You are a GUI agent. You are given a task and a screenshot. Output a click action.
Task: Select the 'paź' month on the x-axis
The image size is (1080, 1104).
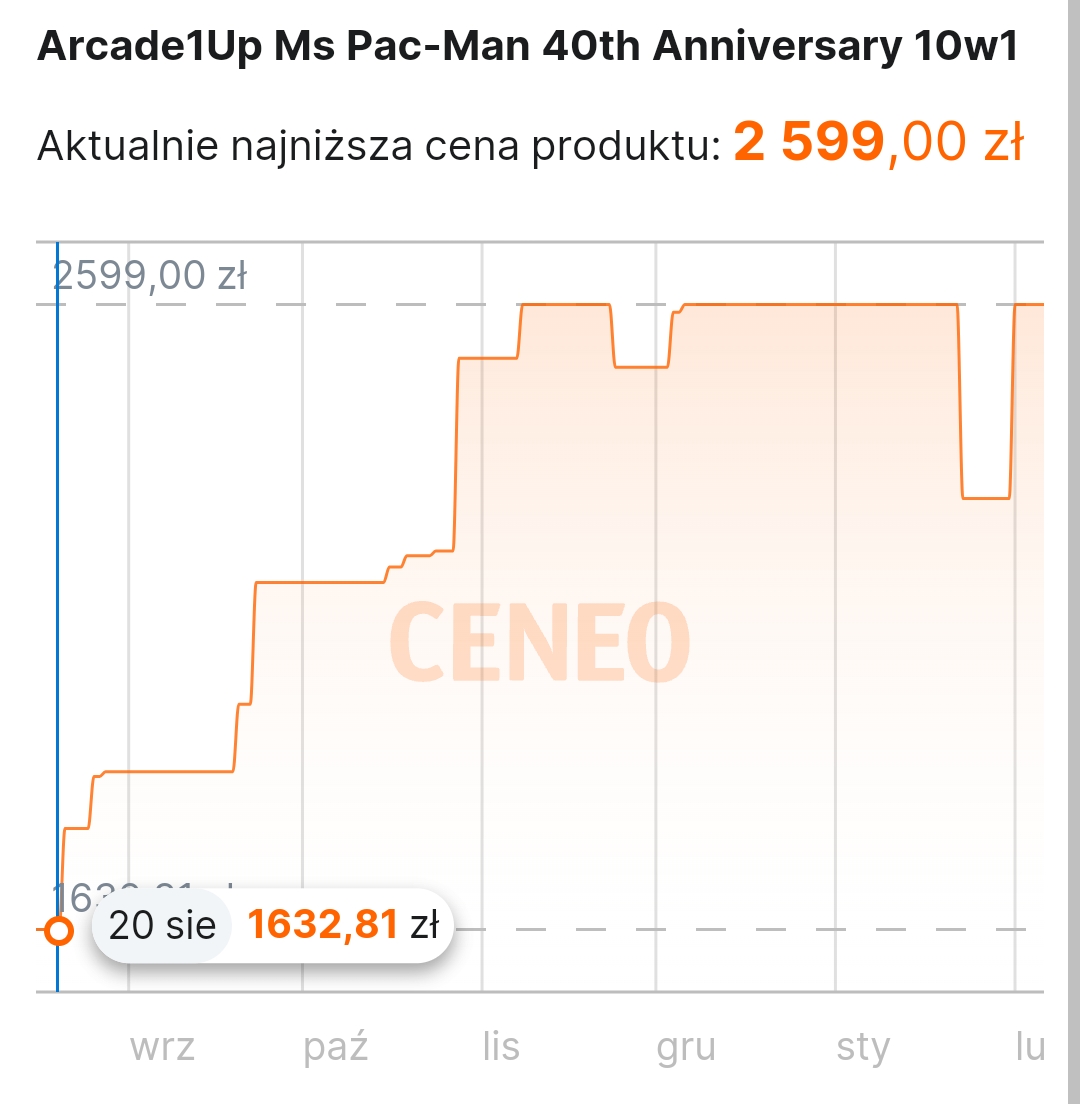(x=336, y=1048)
